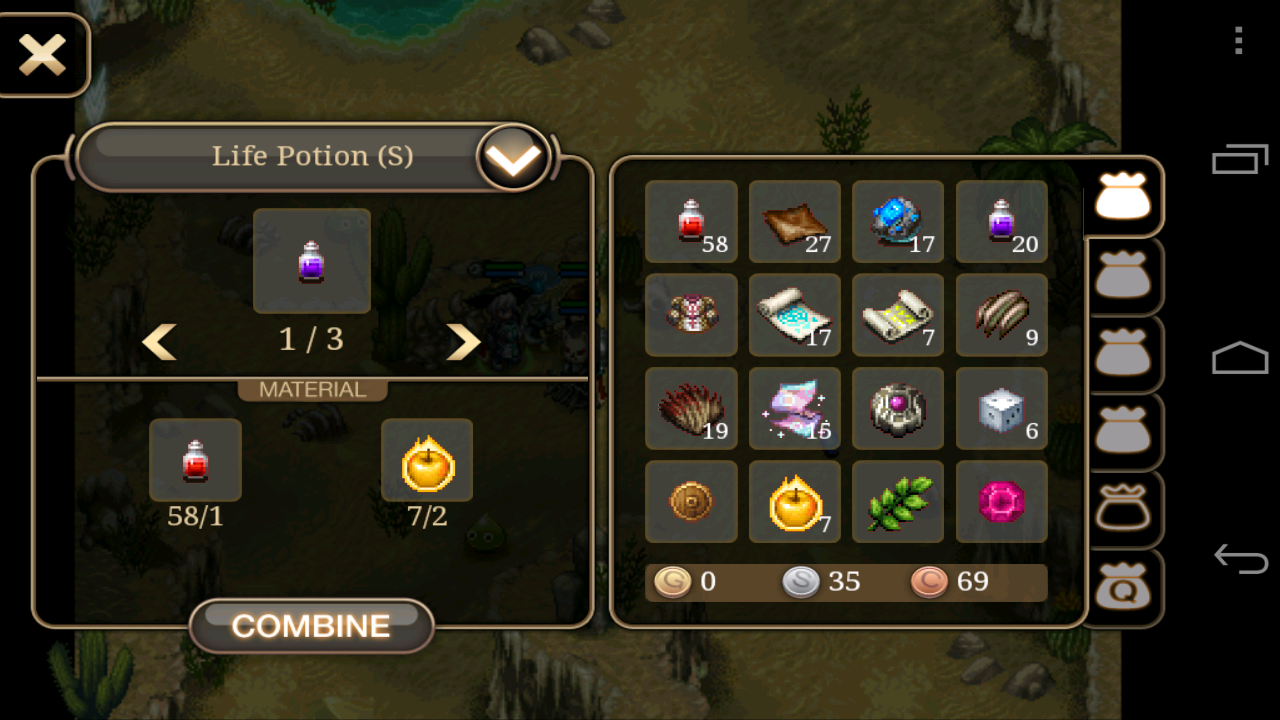Switch to the second inventory bag tab

1125,276
